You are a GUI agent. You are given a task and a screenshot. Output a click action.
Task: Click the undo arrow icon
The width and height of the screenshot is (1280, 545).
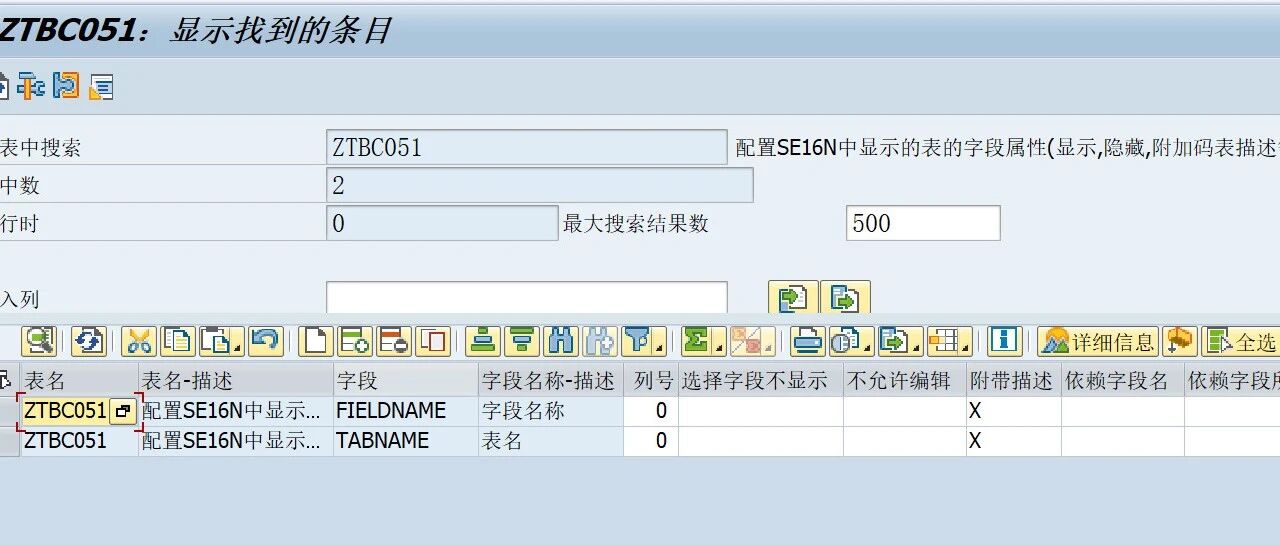265,341
